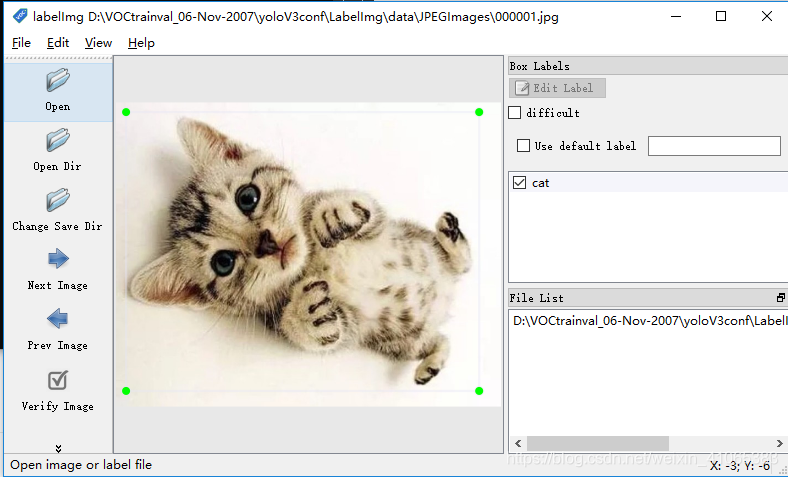
Task: Click bottom-right green bounding box vertex
Action: coord(479,391)
